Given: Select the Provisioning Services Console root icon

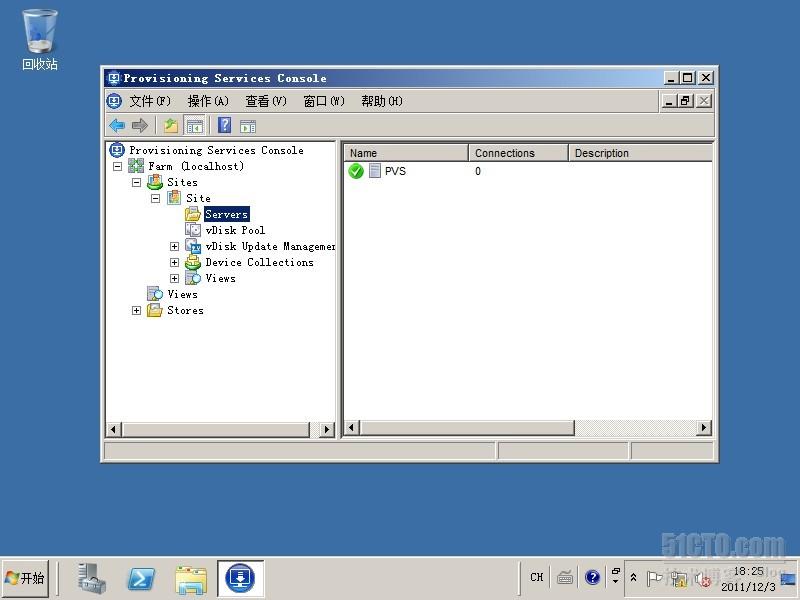Looking at the screenshot, I should [x=117, y=149].
